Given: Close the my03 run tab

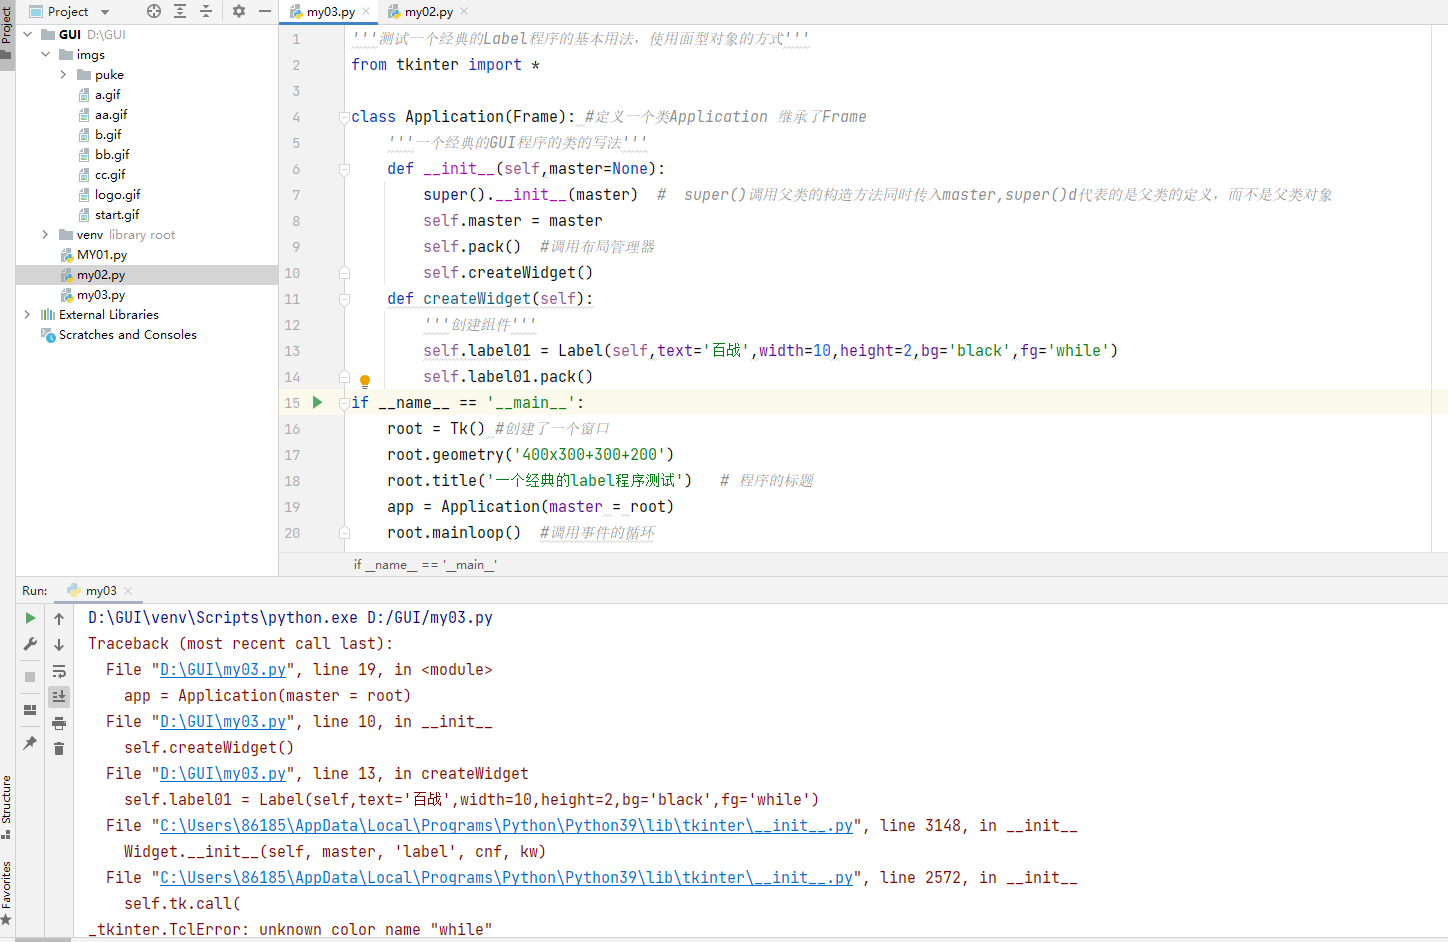Looking at the screenshot, I should pyautogui.click(x=128, y=591).
